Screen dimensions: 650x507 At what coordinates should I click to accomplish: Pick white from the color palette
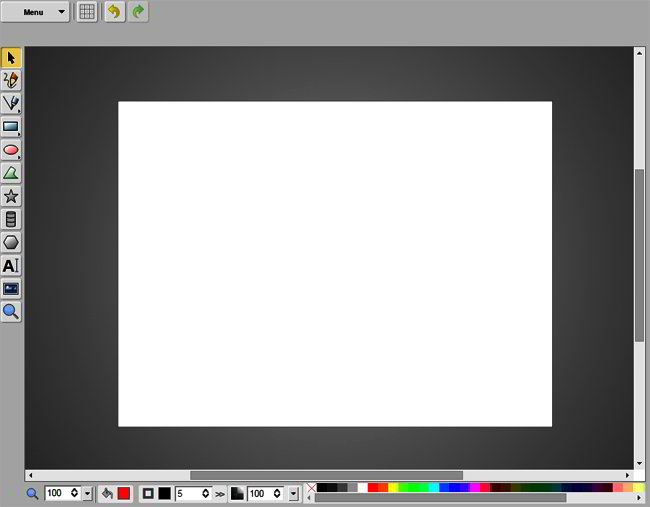point(362,488)
